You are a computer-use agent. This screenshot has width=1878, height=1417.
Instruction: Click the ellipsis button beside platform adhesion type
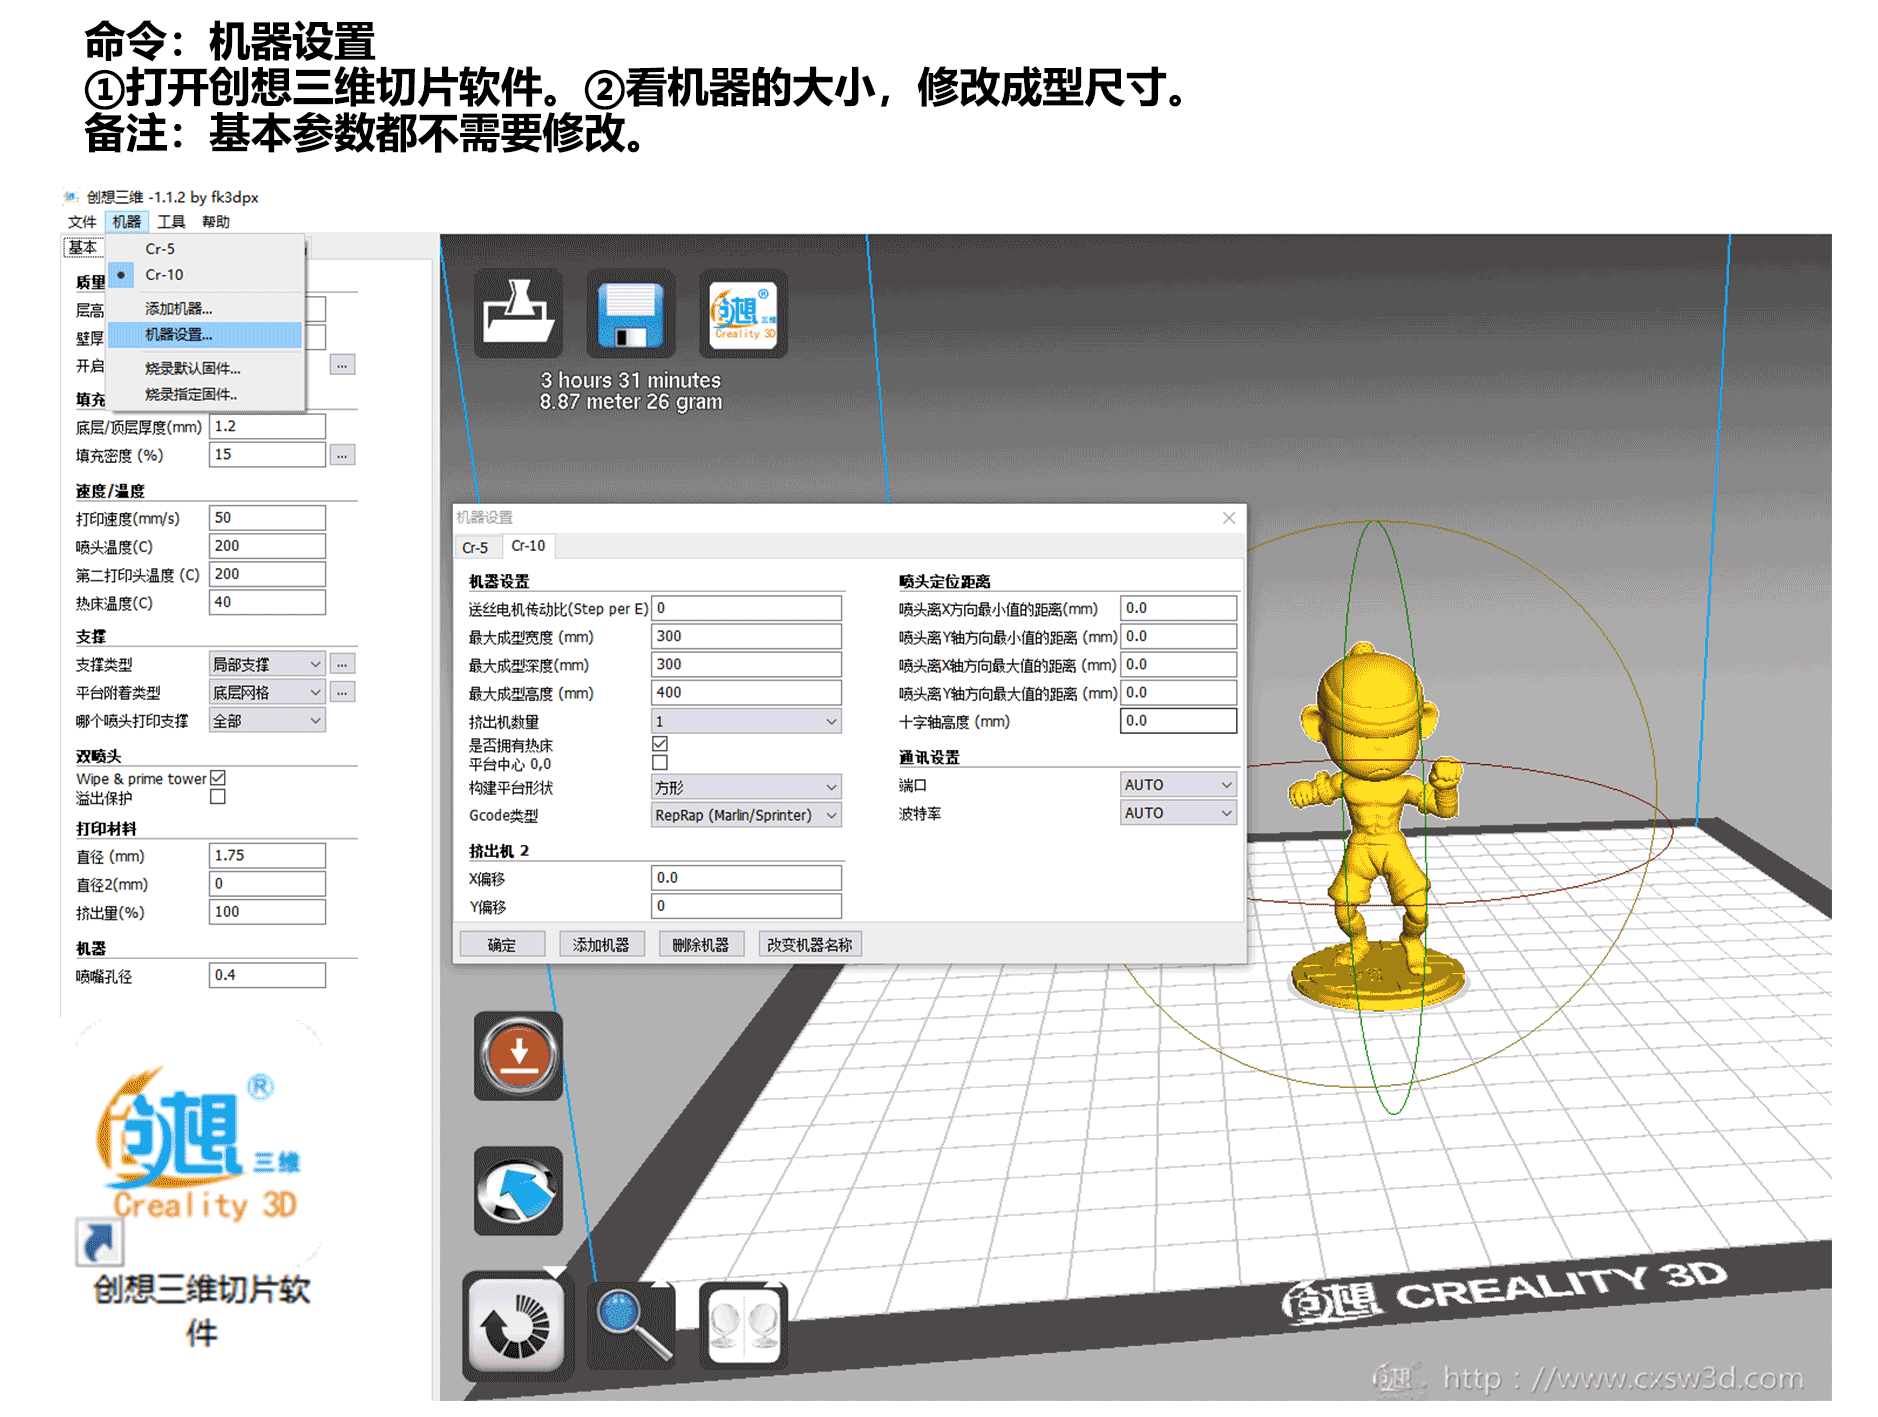tap(342, 692)
